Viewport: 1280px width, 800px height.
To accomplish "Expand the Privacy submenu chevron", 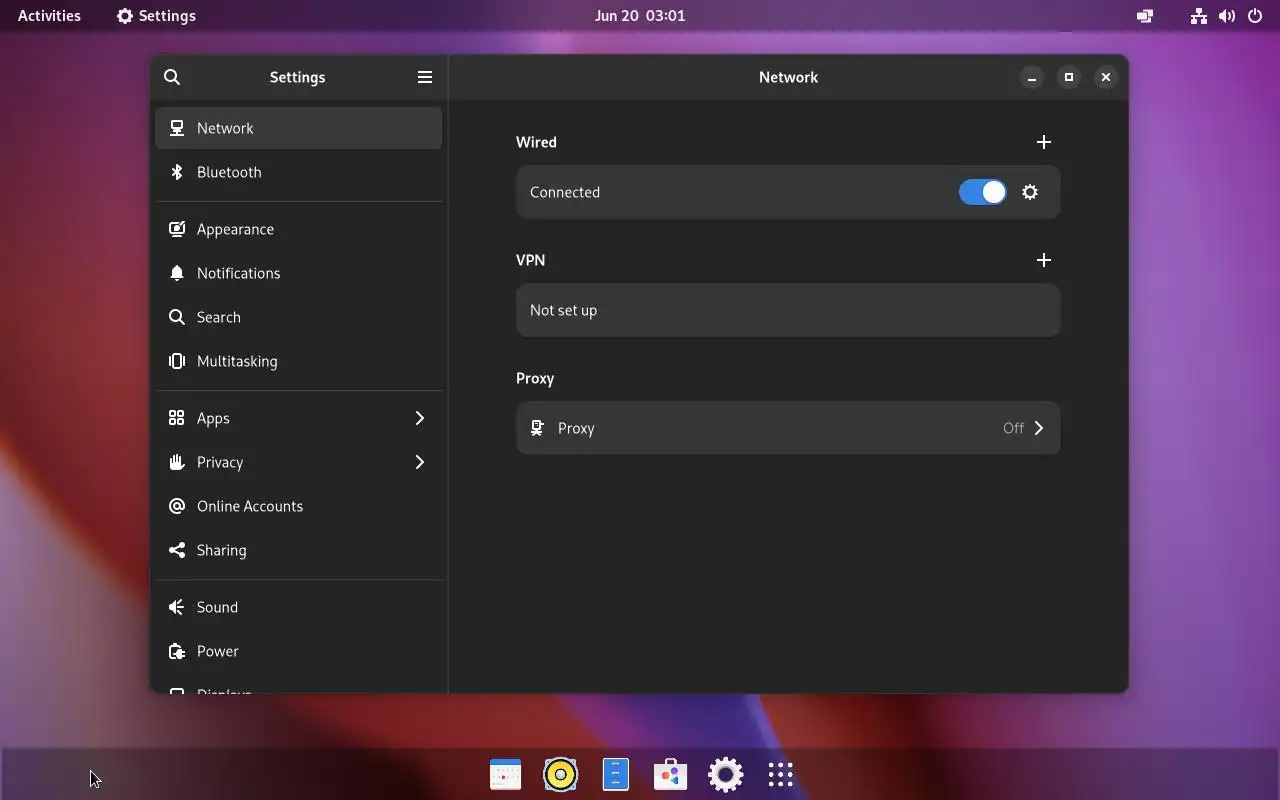I will (x=420, y=462).
